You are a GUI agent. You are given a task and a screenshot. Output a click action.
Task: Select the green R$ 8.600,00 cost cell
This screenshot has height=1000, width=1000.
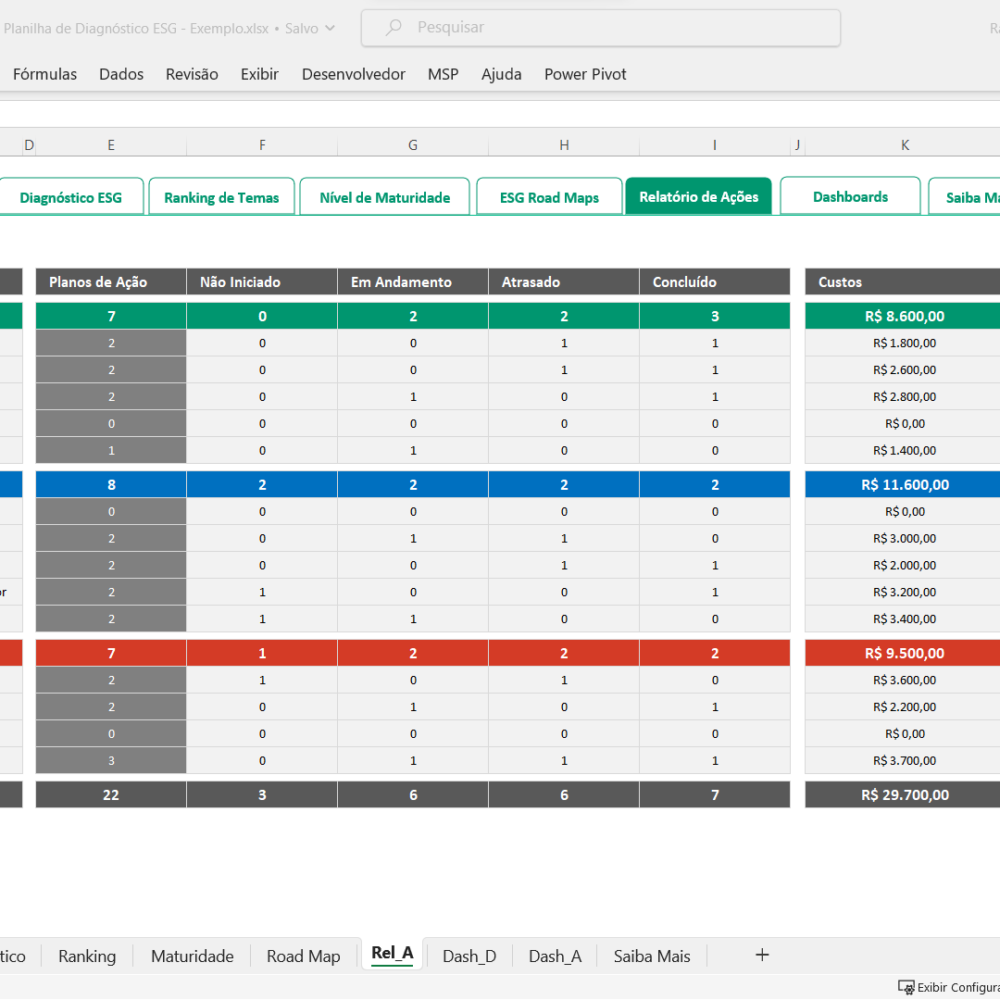click(x=904, y=316)
